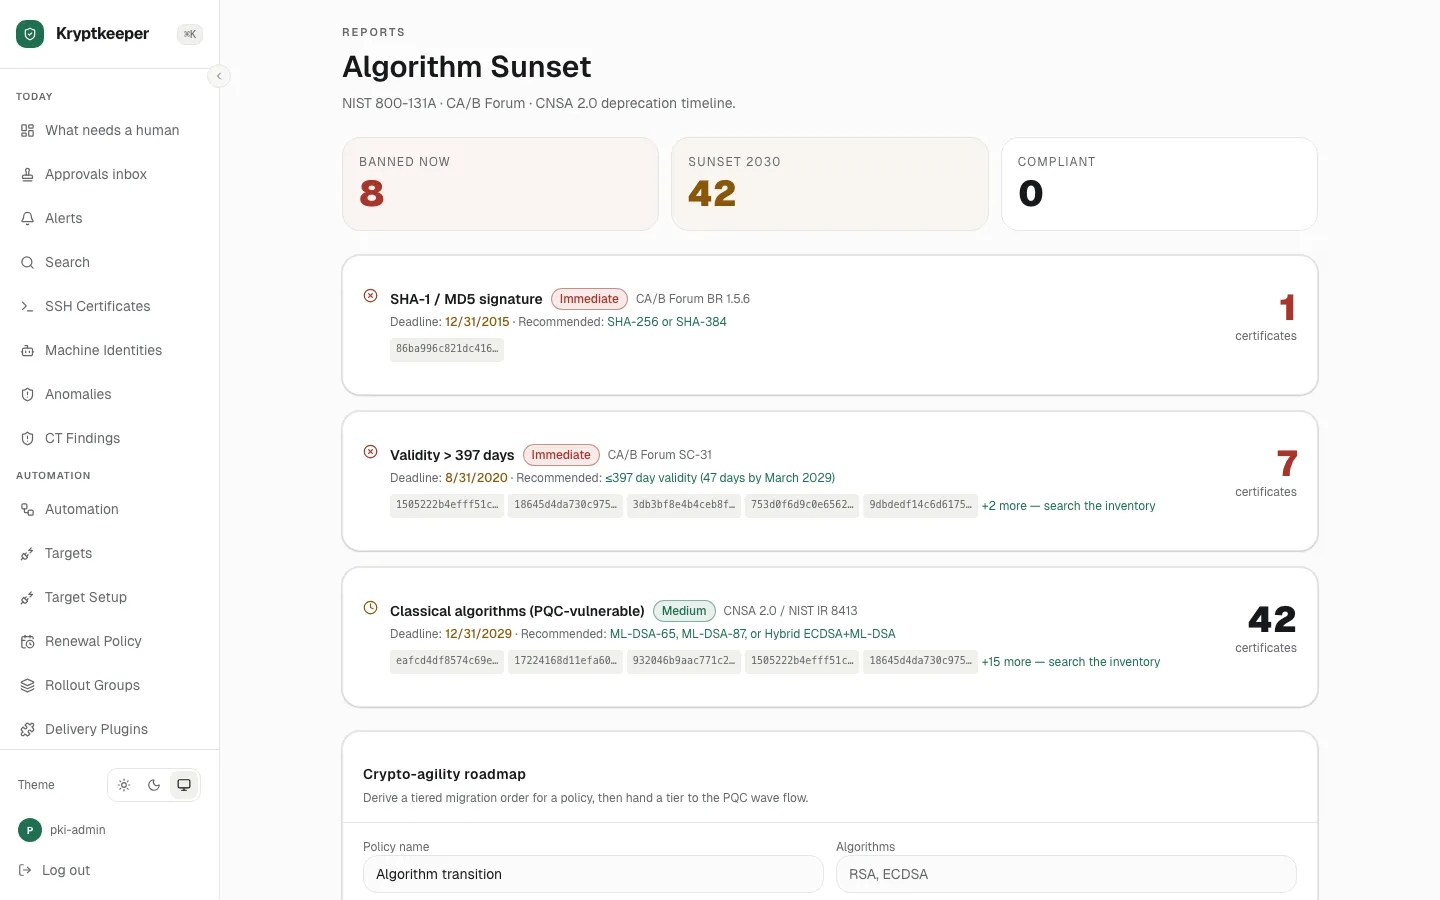Go to SSH Certificates

tap(110, 306)
